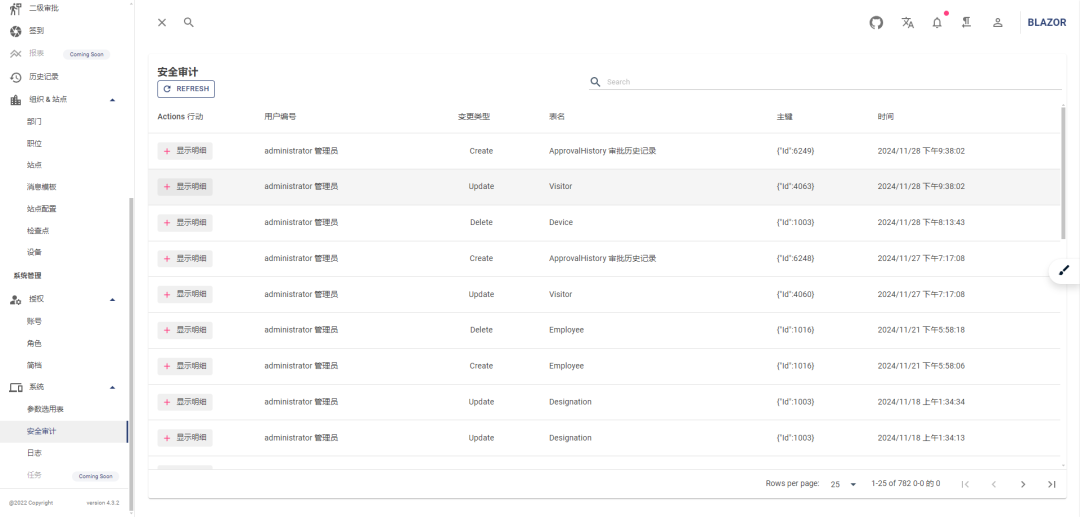The width and height of the screenshot is (1080, 517).
Task: Jump to the last results page
Action: (1051, 484)
